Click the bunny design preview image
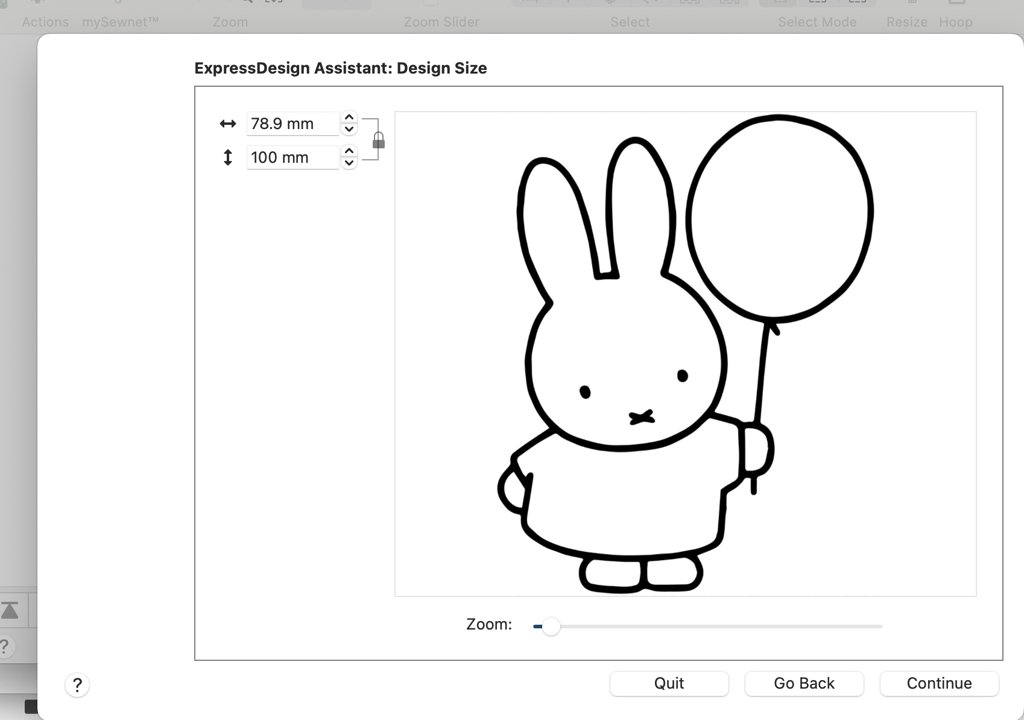This screenshot has height=720, width=1024. pos(685,353)
